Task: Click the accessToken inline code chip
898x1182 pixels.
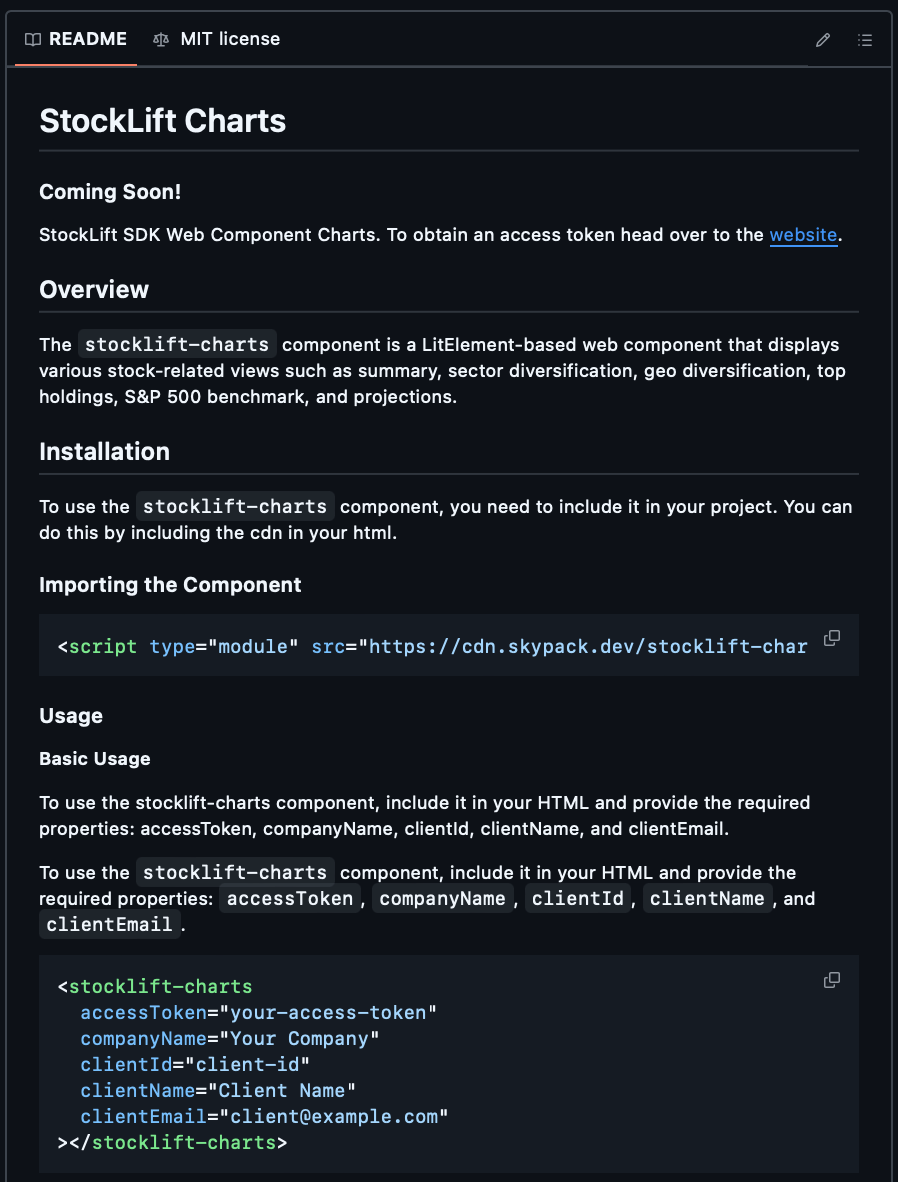Action: 290,899
